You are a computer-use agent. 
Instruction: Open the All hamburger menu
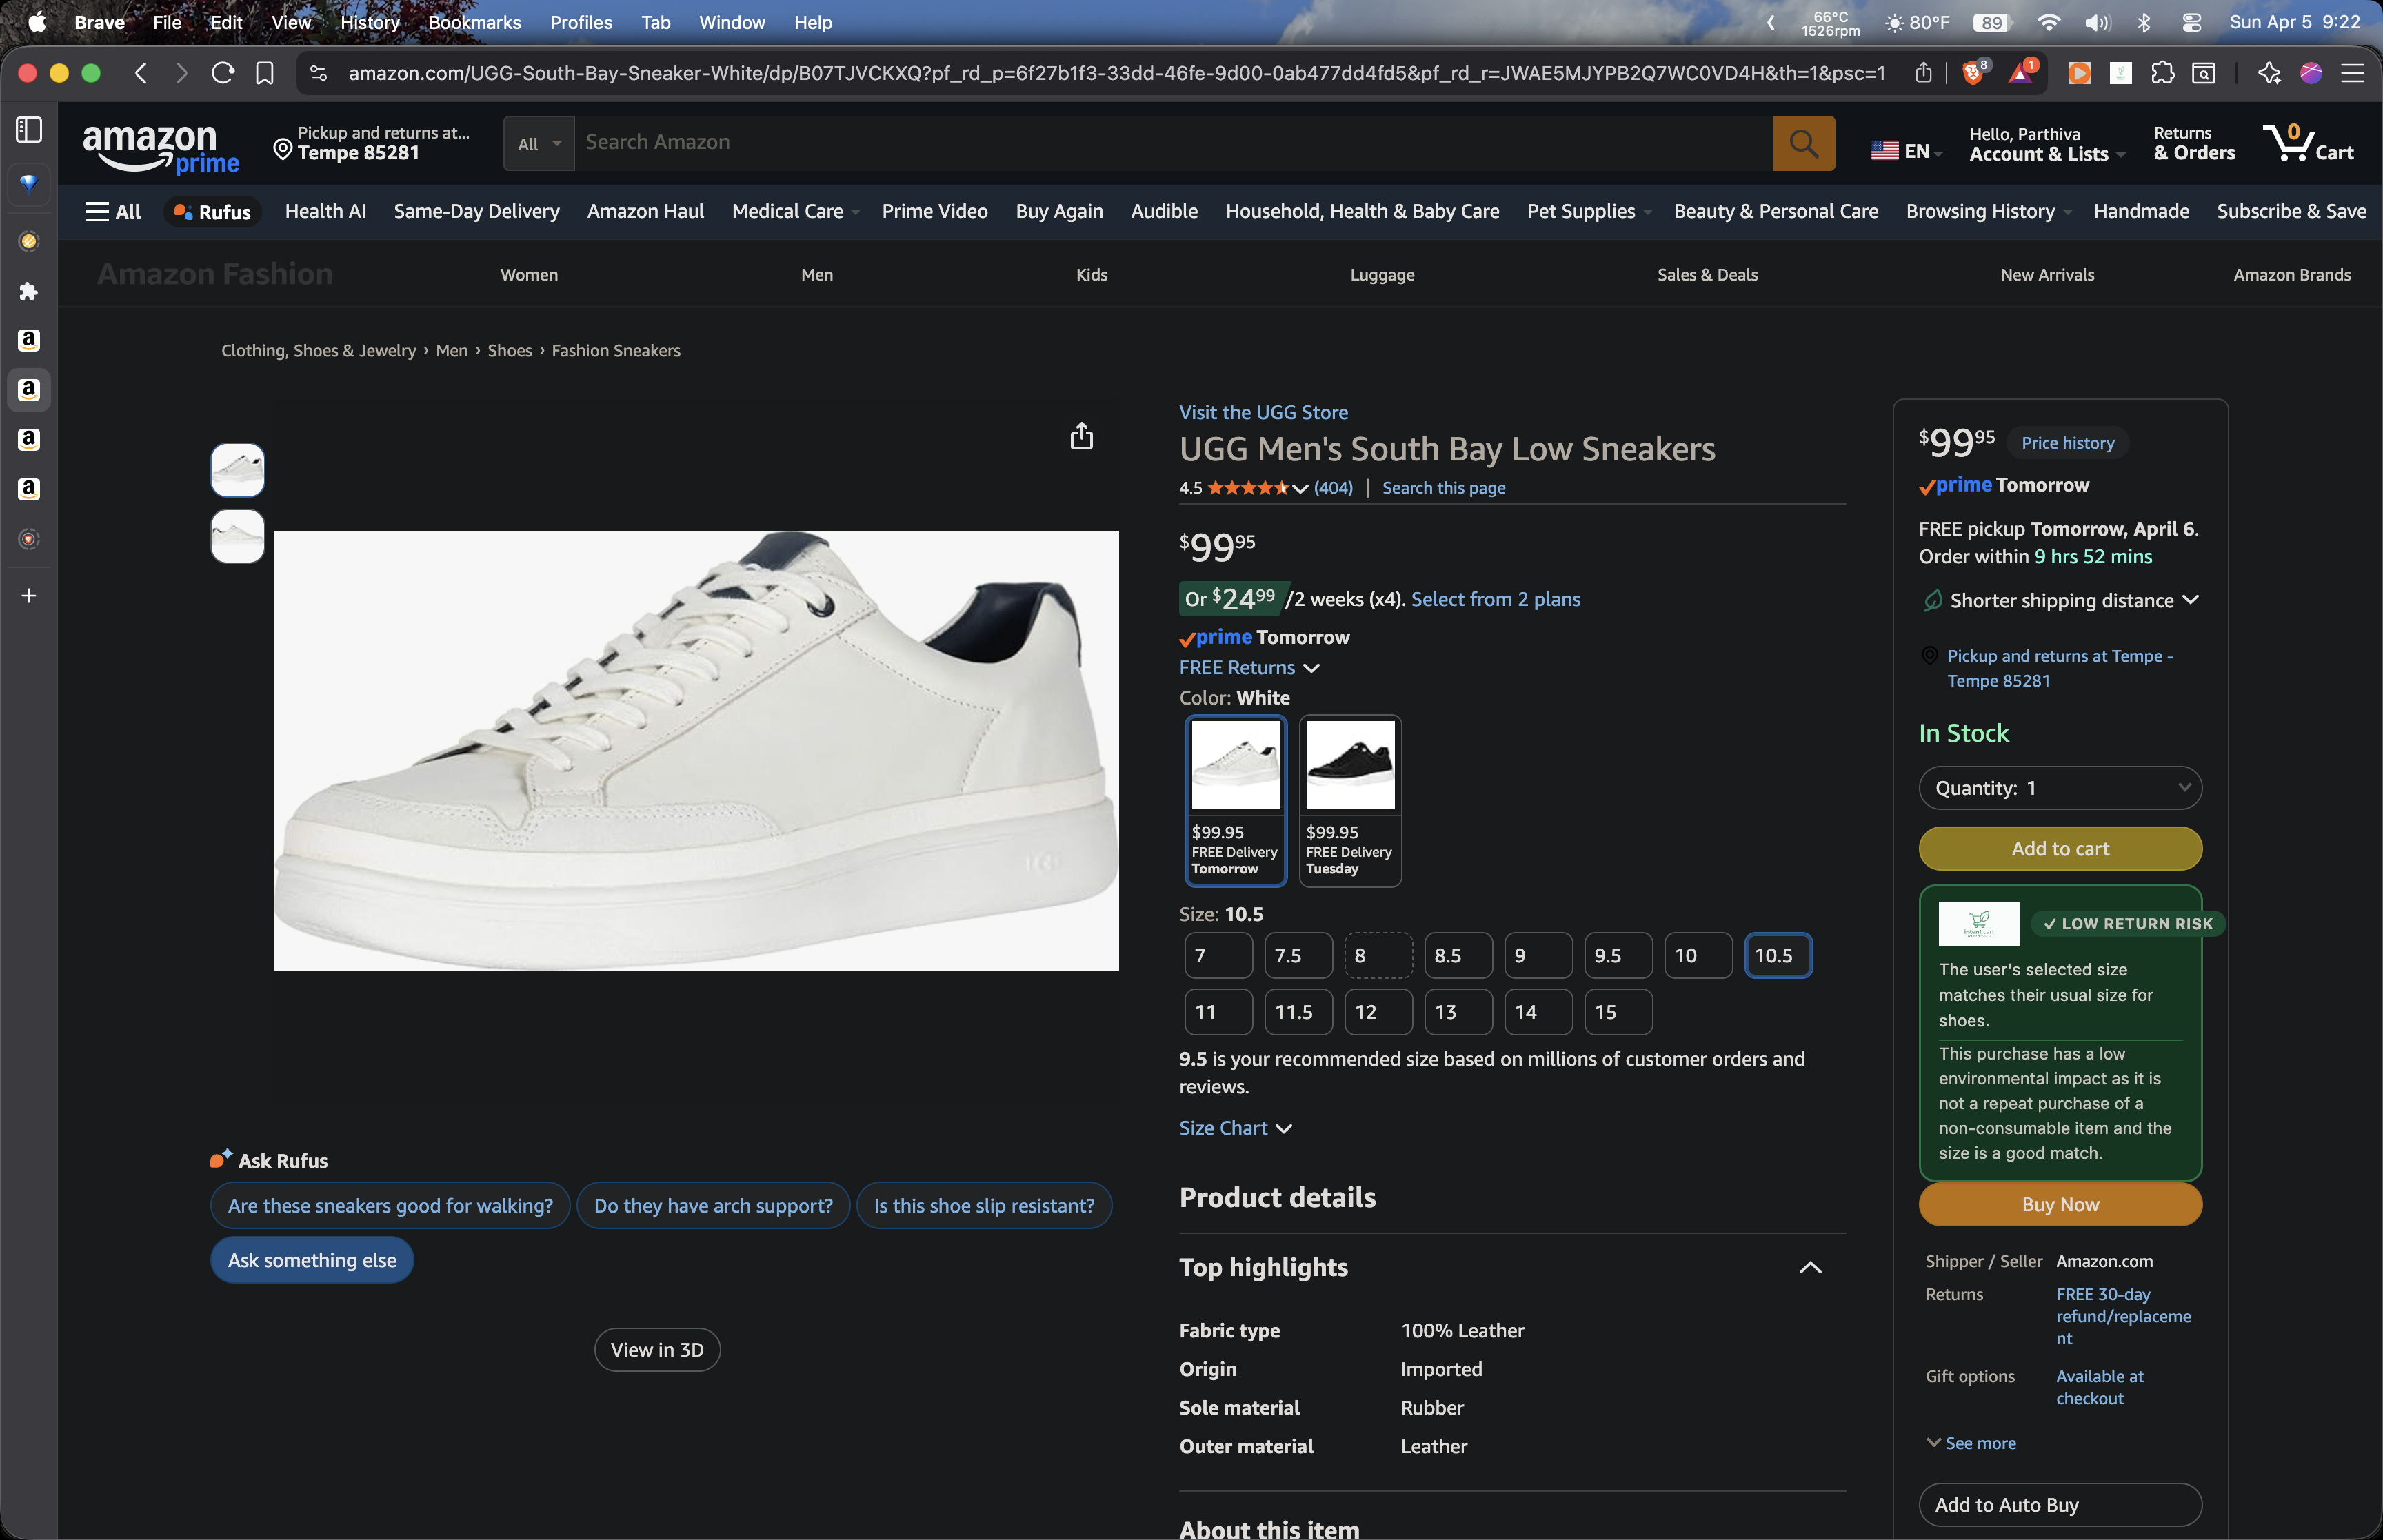coord(113,212)
